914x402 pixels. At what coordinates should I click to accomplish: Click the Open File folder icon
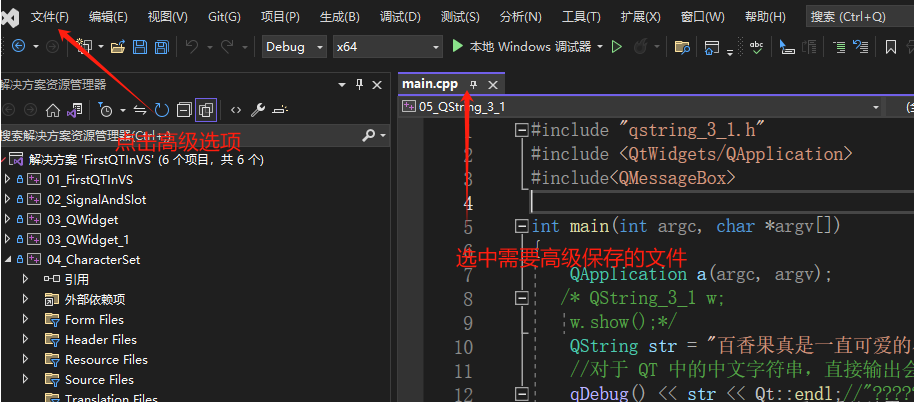click(118, 47)
